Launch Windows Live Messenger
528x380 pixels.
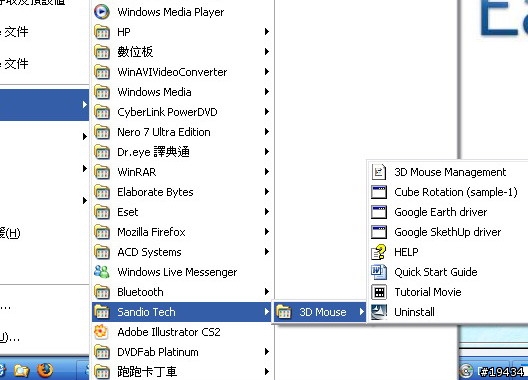(182, 272)
